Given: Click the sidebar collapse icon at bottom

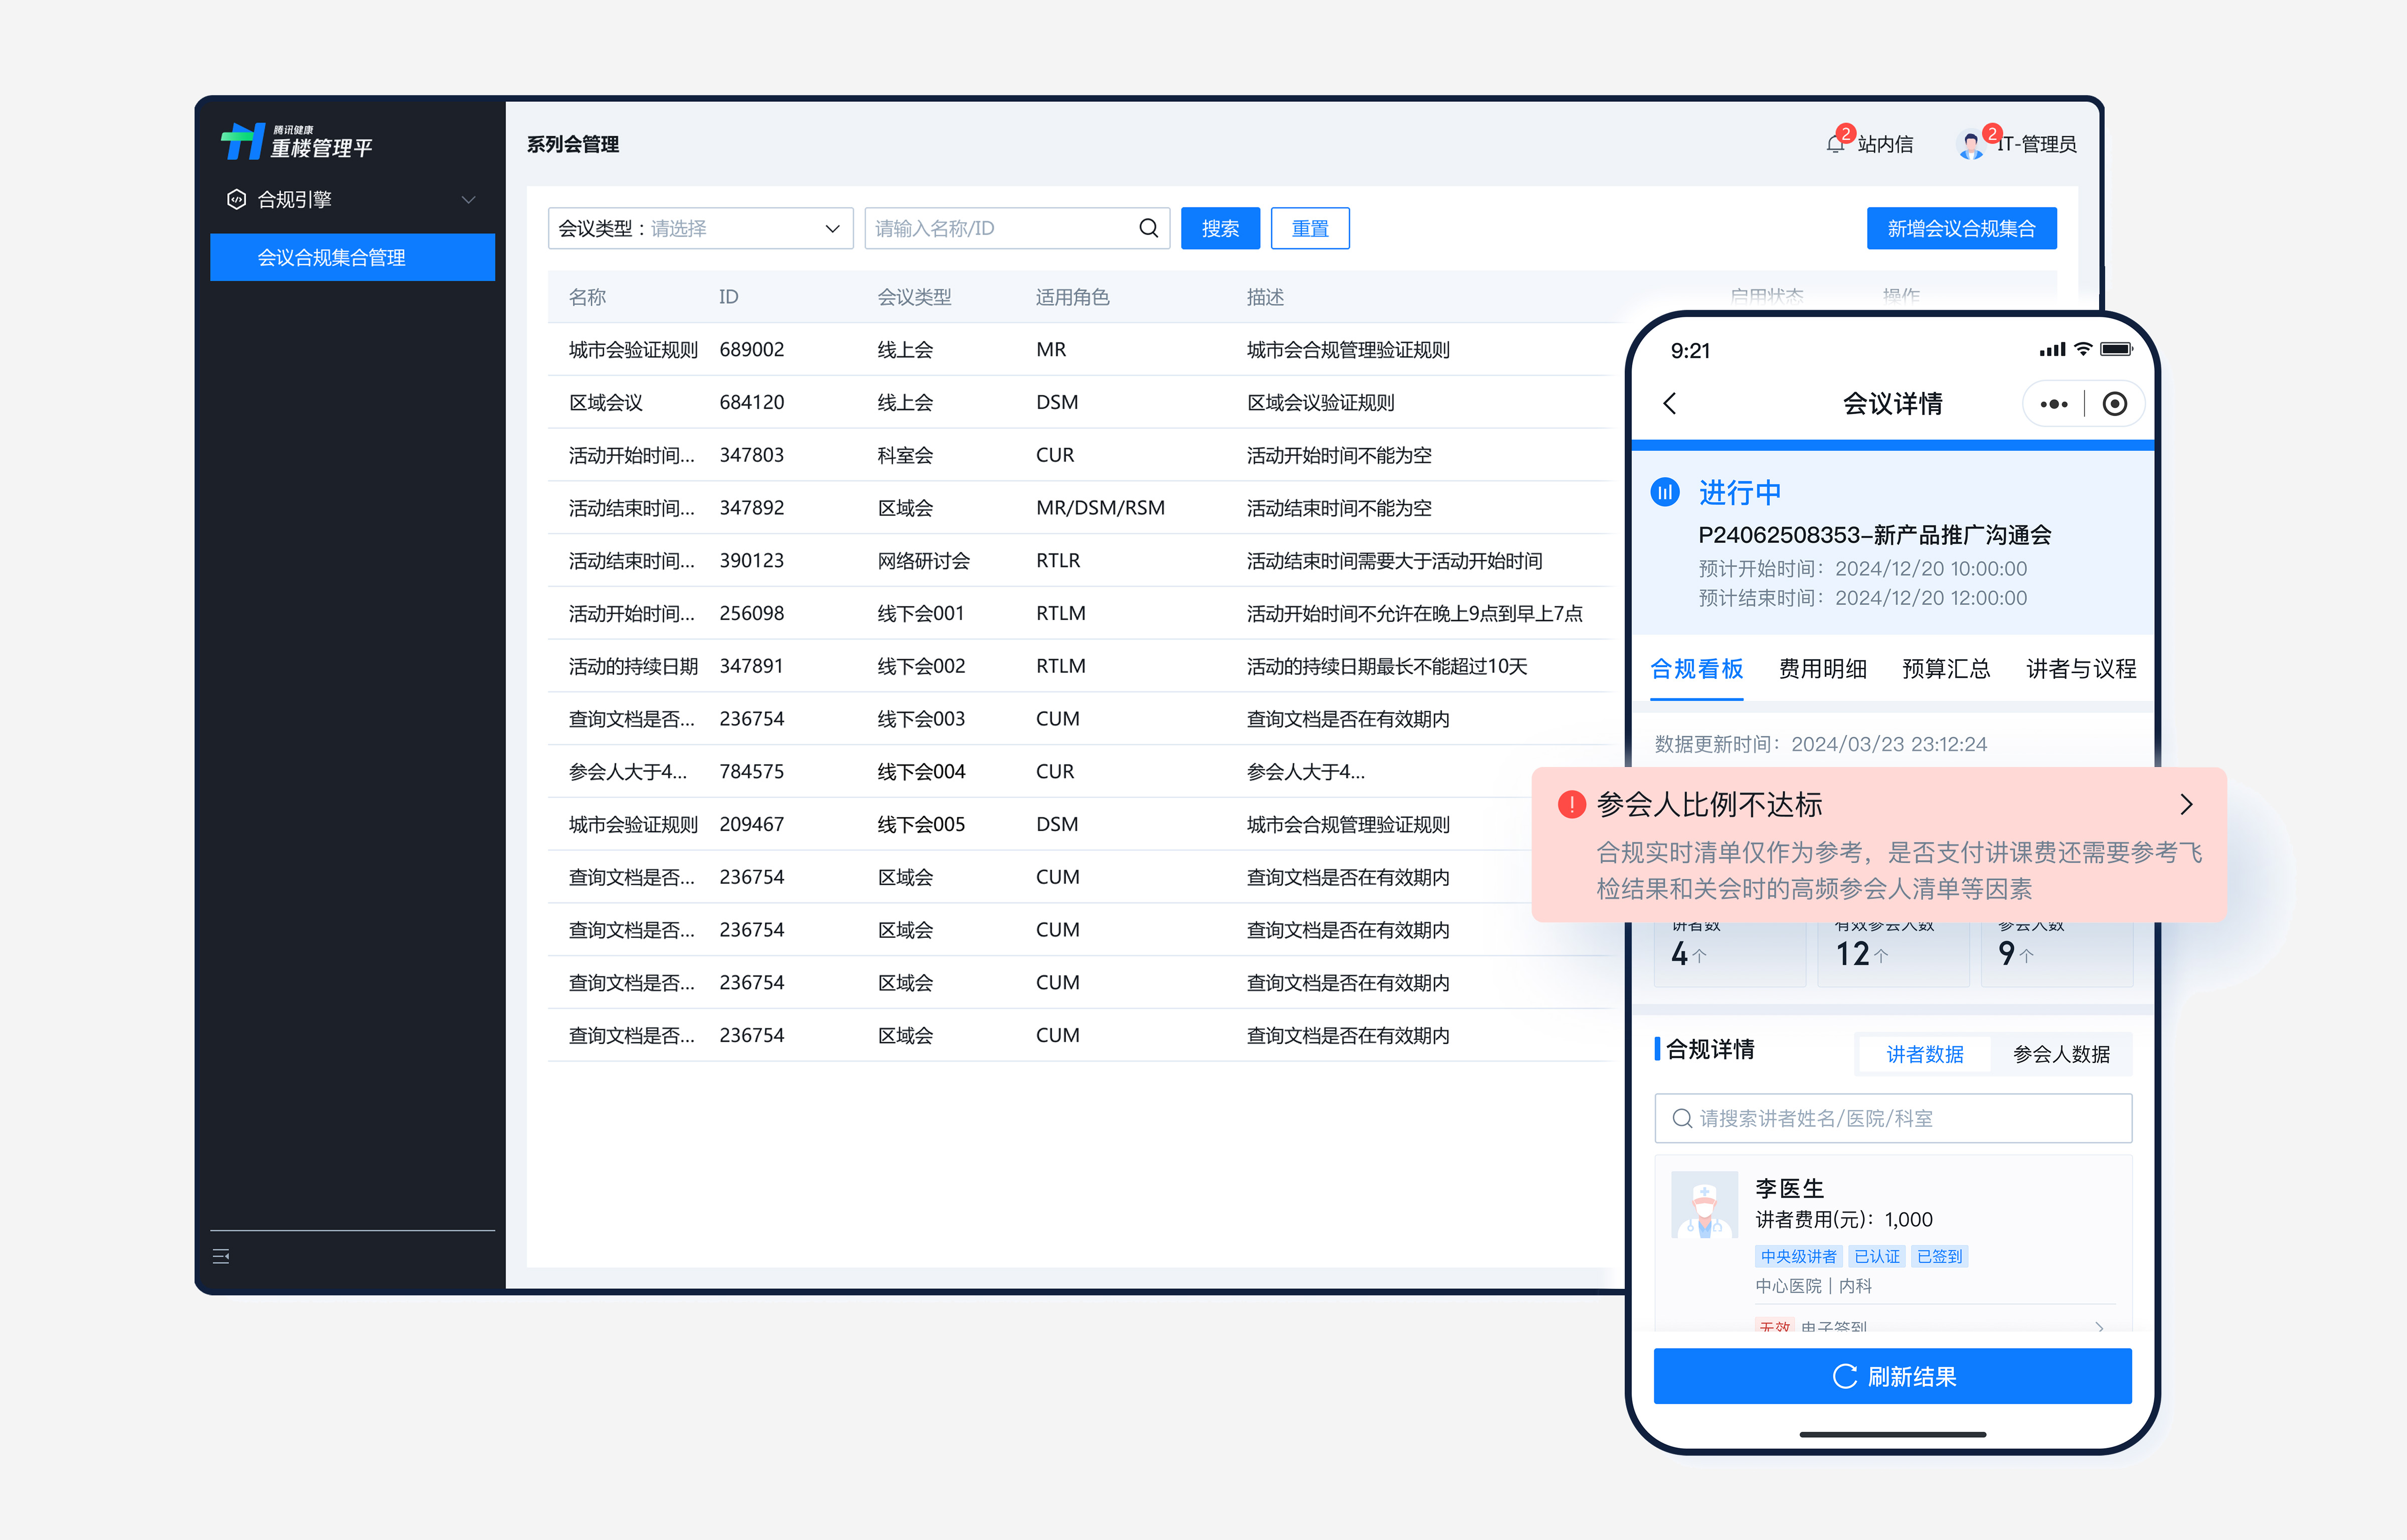Looking at the screenshot, I should [221, 1256].
